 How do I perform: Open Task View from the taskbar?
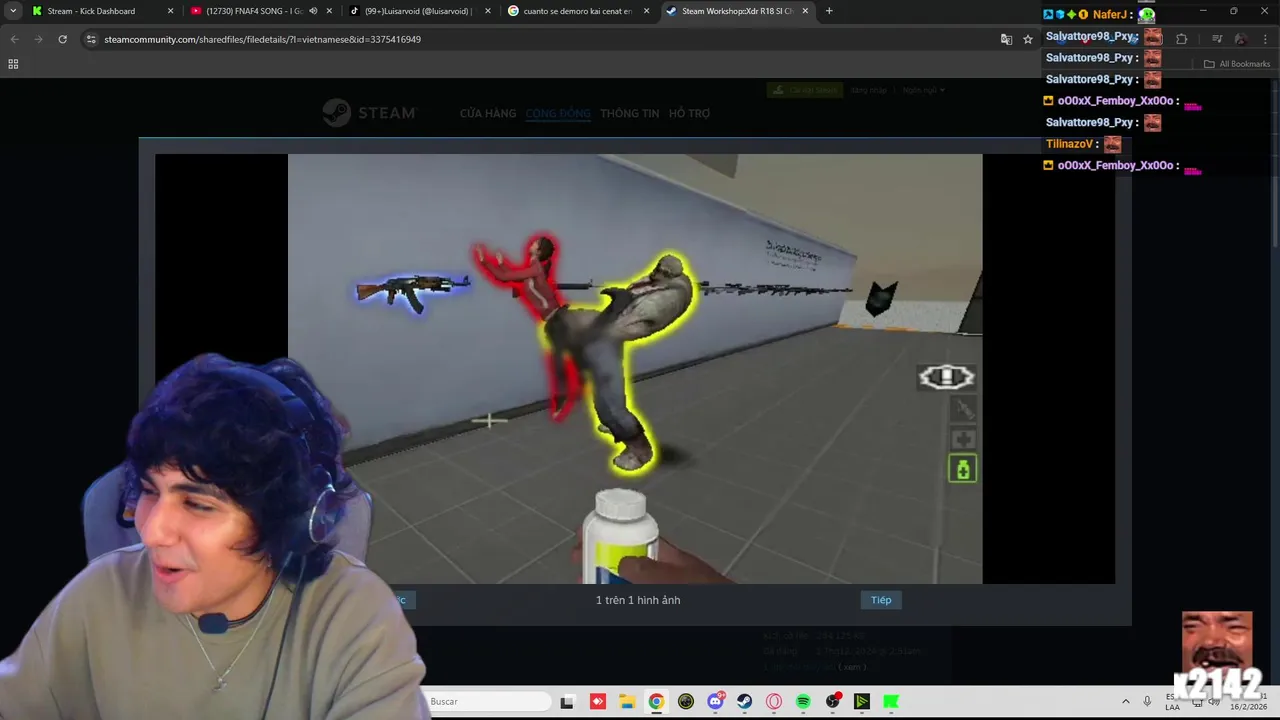pyautogui.click(x=567, y=702)
